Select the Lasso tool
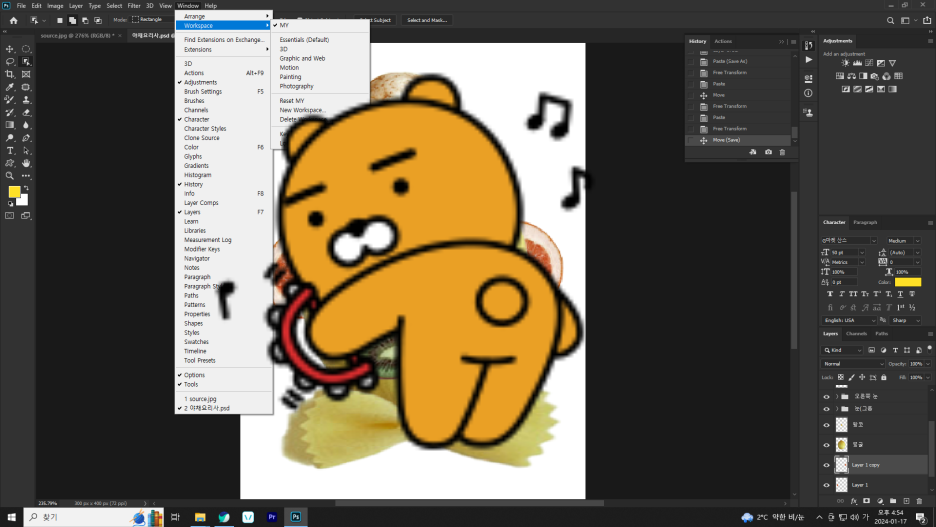The width and height of the screenshot is (936, 527). point(10,61)
